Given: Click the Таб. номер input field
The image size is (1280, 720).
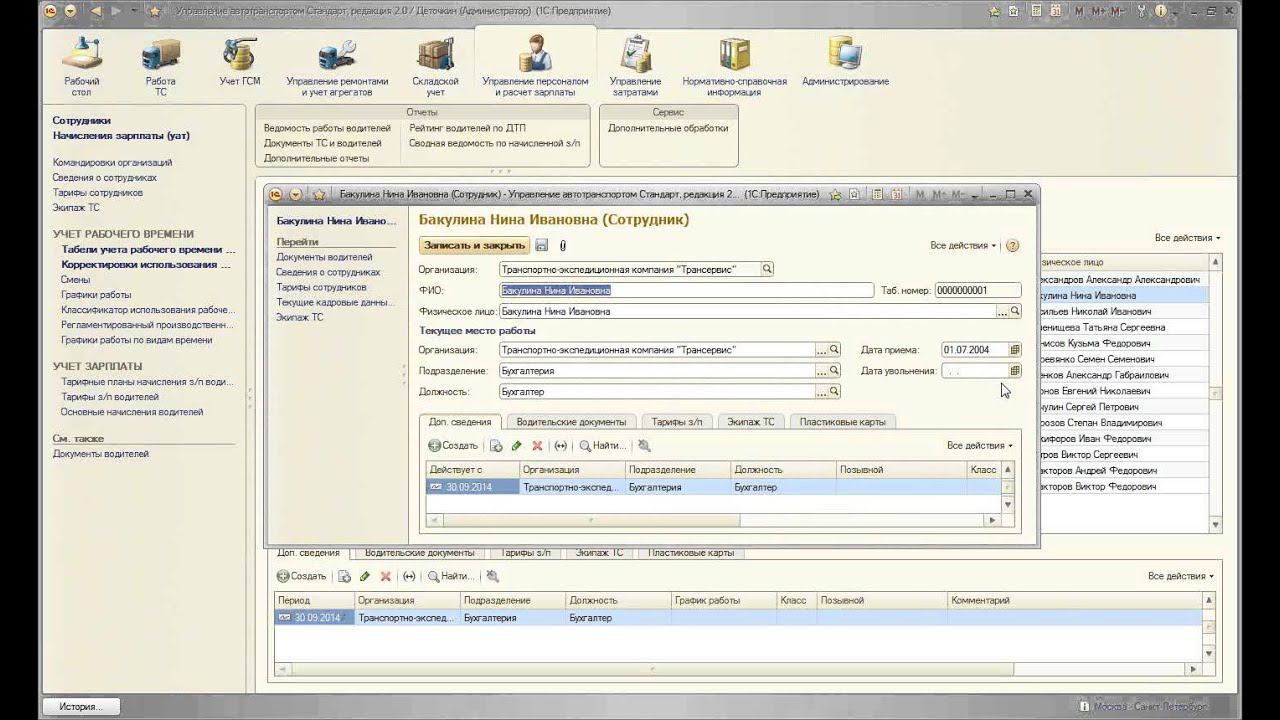Looking at the screenshot, I should tap(978, 290).
